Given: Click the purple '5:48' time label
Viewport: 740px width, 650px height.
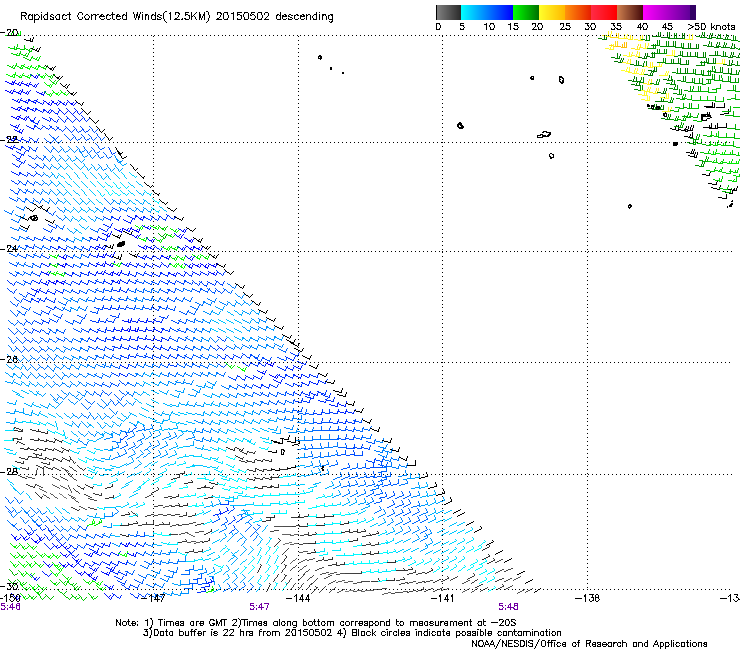Looking at the screenshot, I should (508, 607).
